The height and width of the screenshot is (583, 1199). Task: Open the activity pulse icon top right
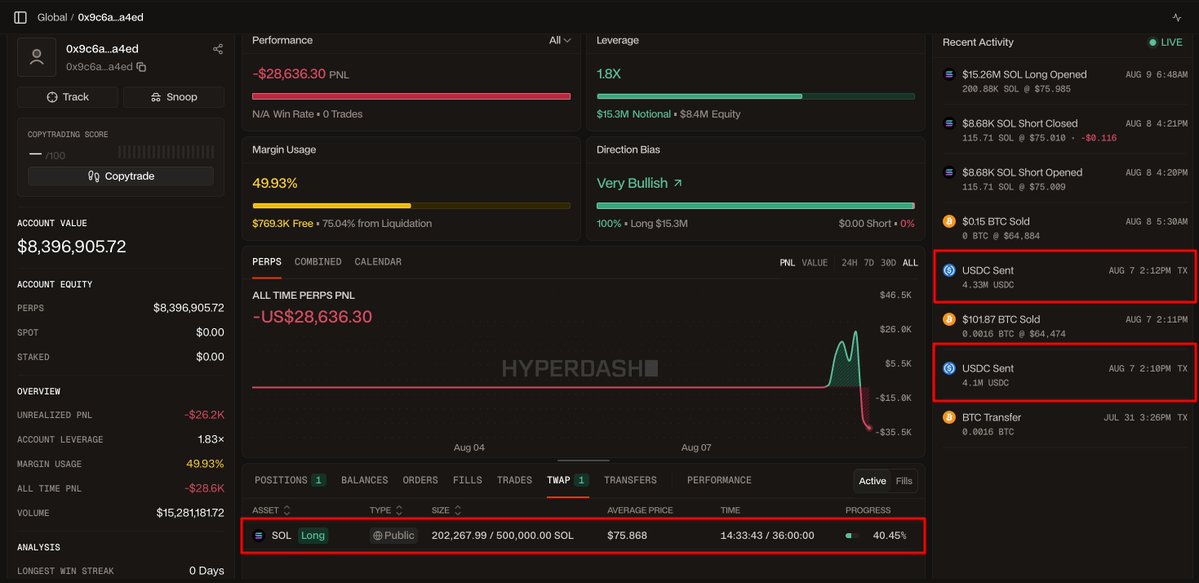point(1176,17)
